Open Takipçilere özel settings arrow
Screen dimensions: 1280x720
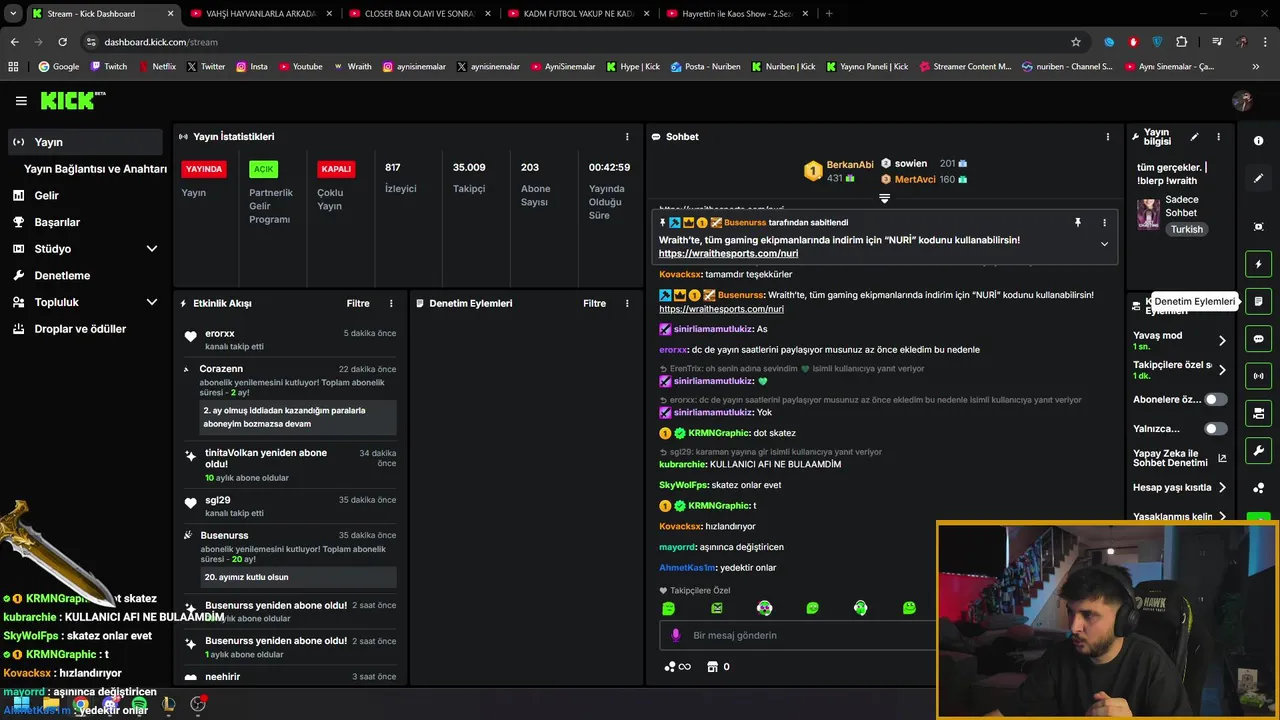click(1222, 370)
